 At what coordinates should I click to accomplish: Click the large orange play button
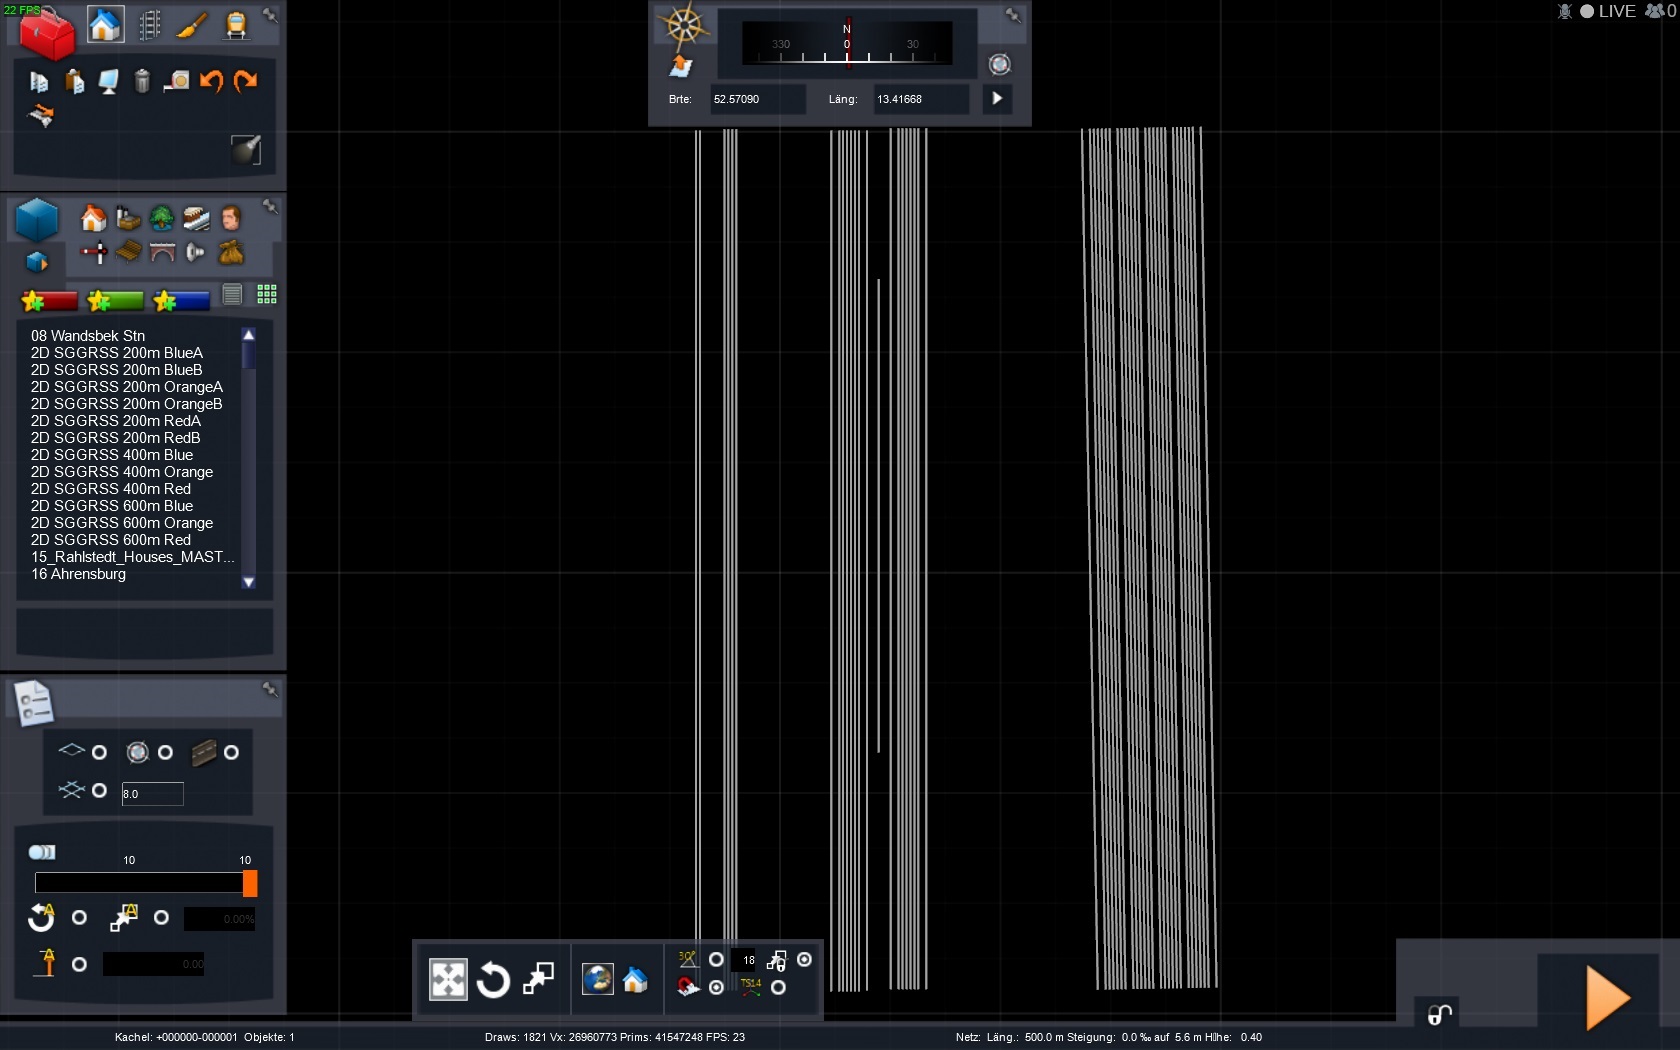[x=1608, y=998]
